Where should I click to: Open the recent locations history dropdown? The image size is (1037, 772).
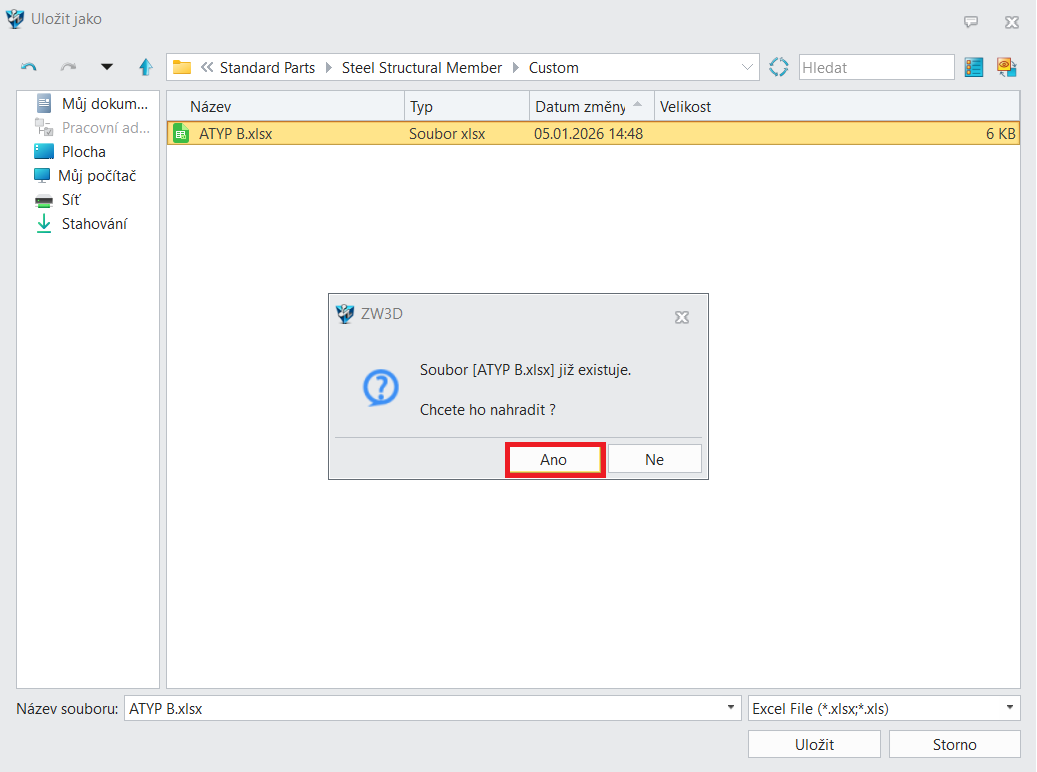[x=106, y=67]
